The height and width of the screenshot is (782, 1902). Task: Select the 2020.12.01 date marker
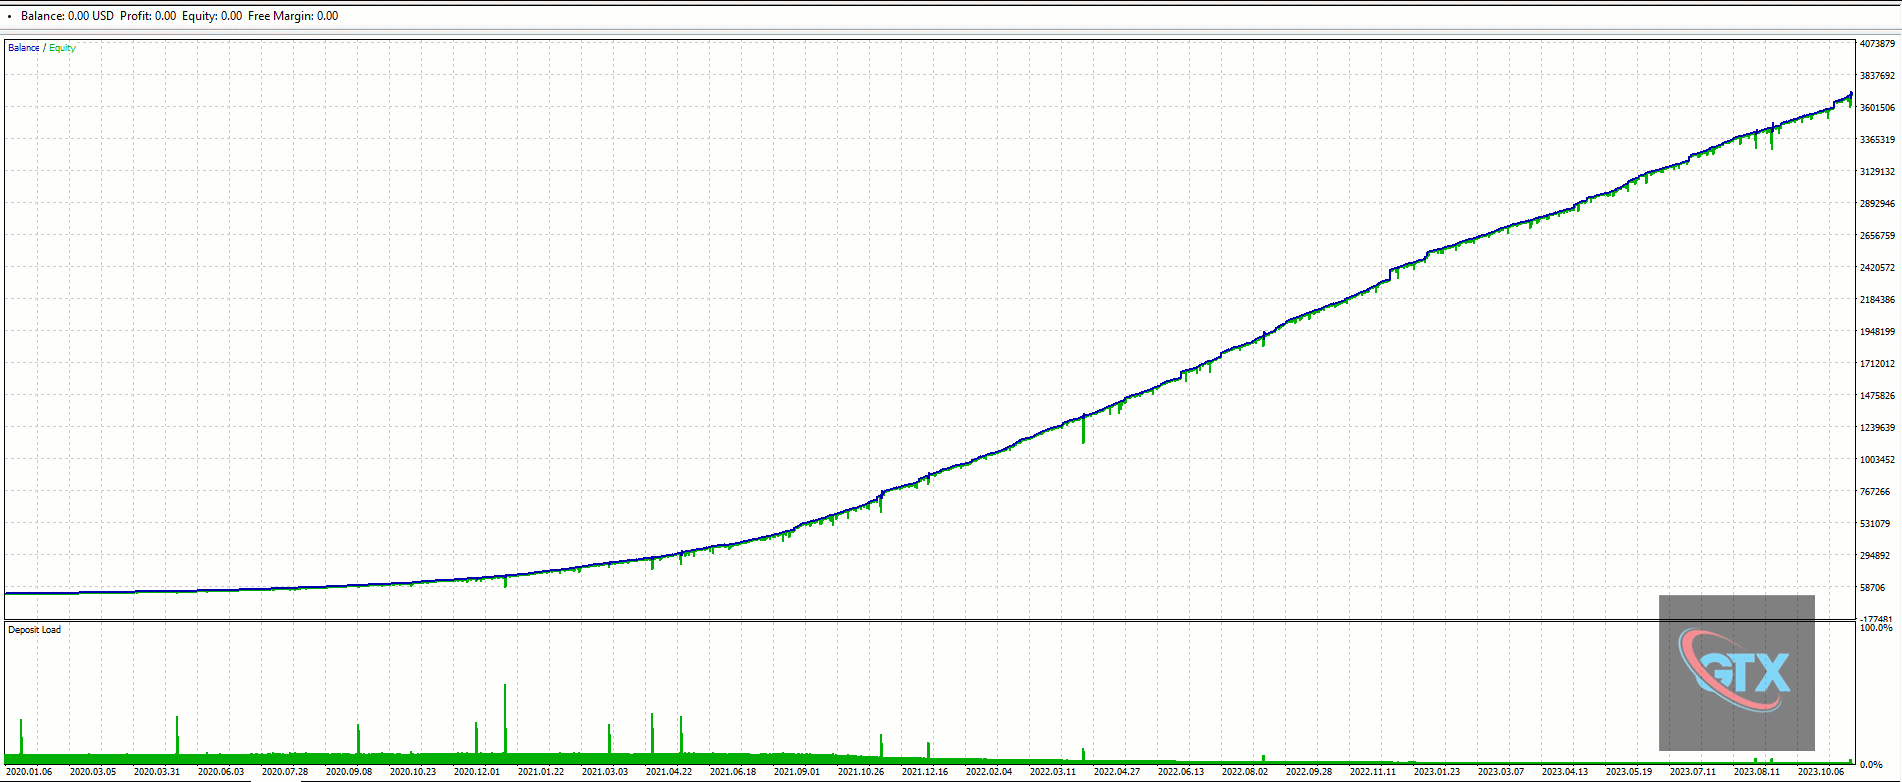tap(476, 772)
